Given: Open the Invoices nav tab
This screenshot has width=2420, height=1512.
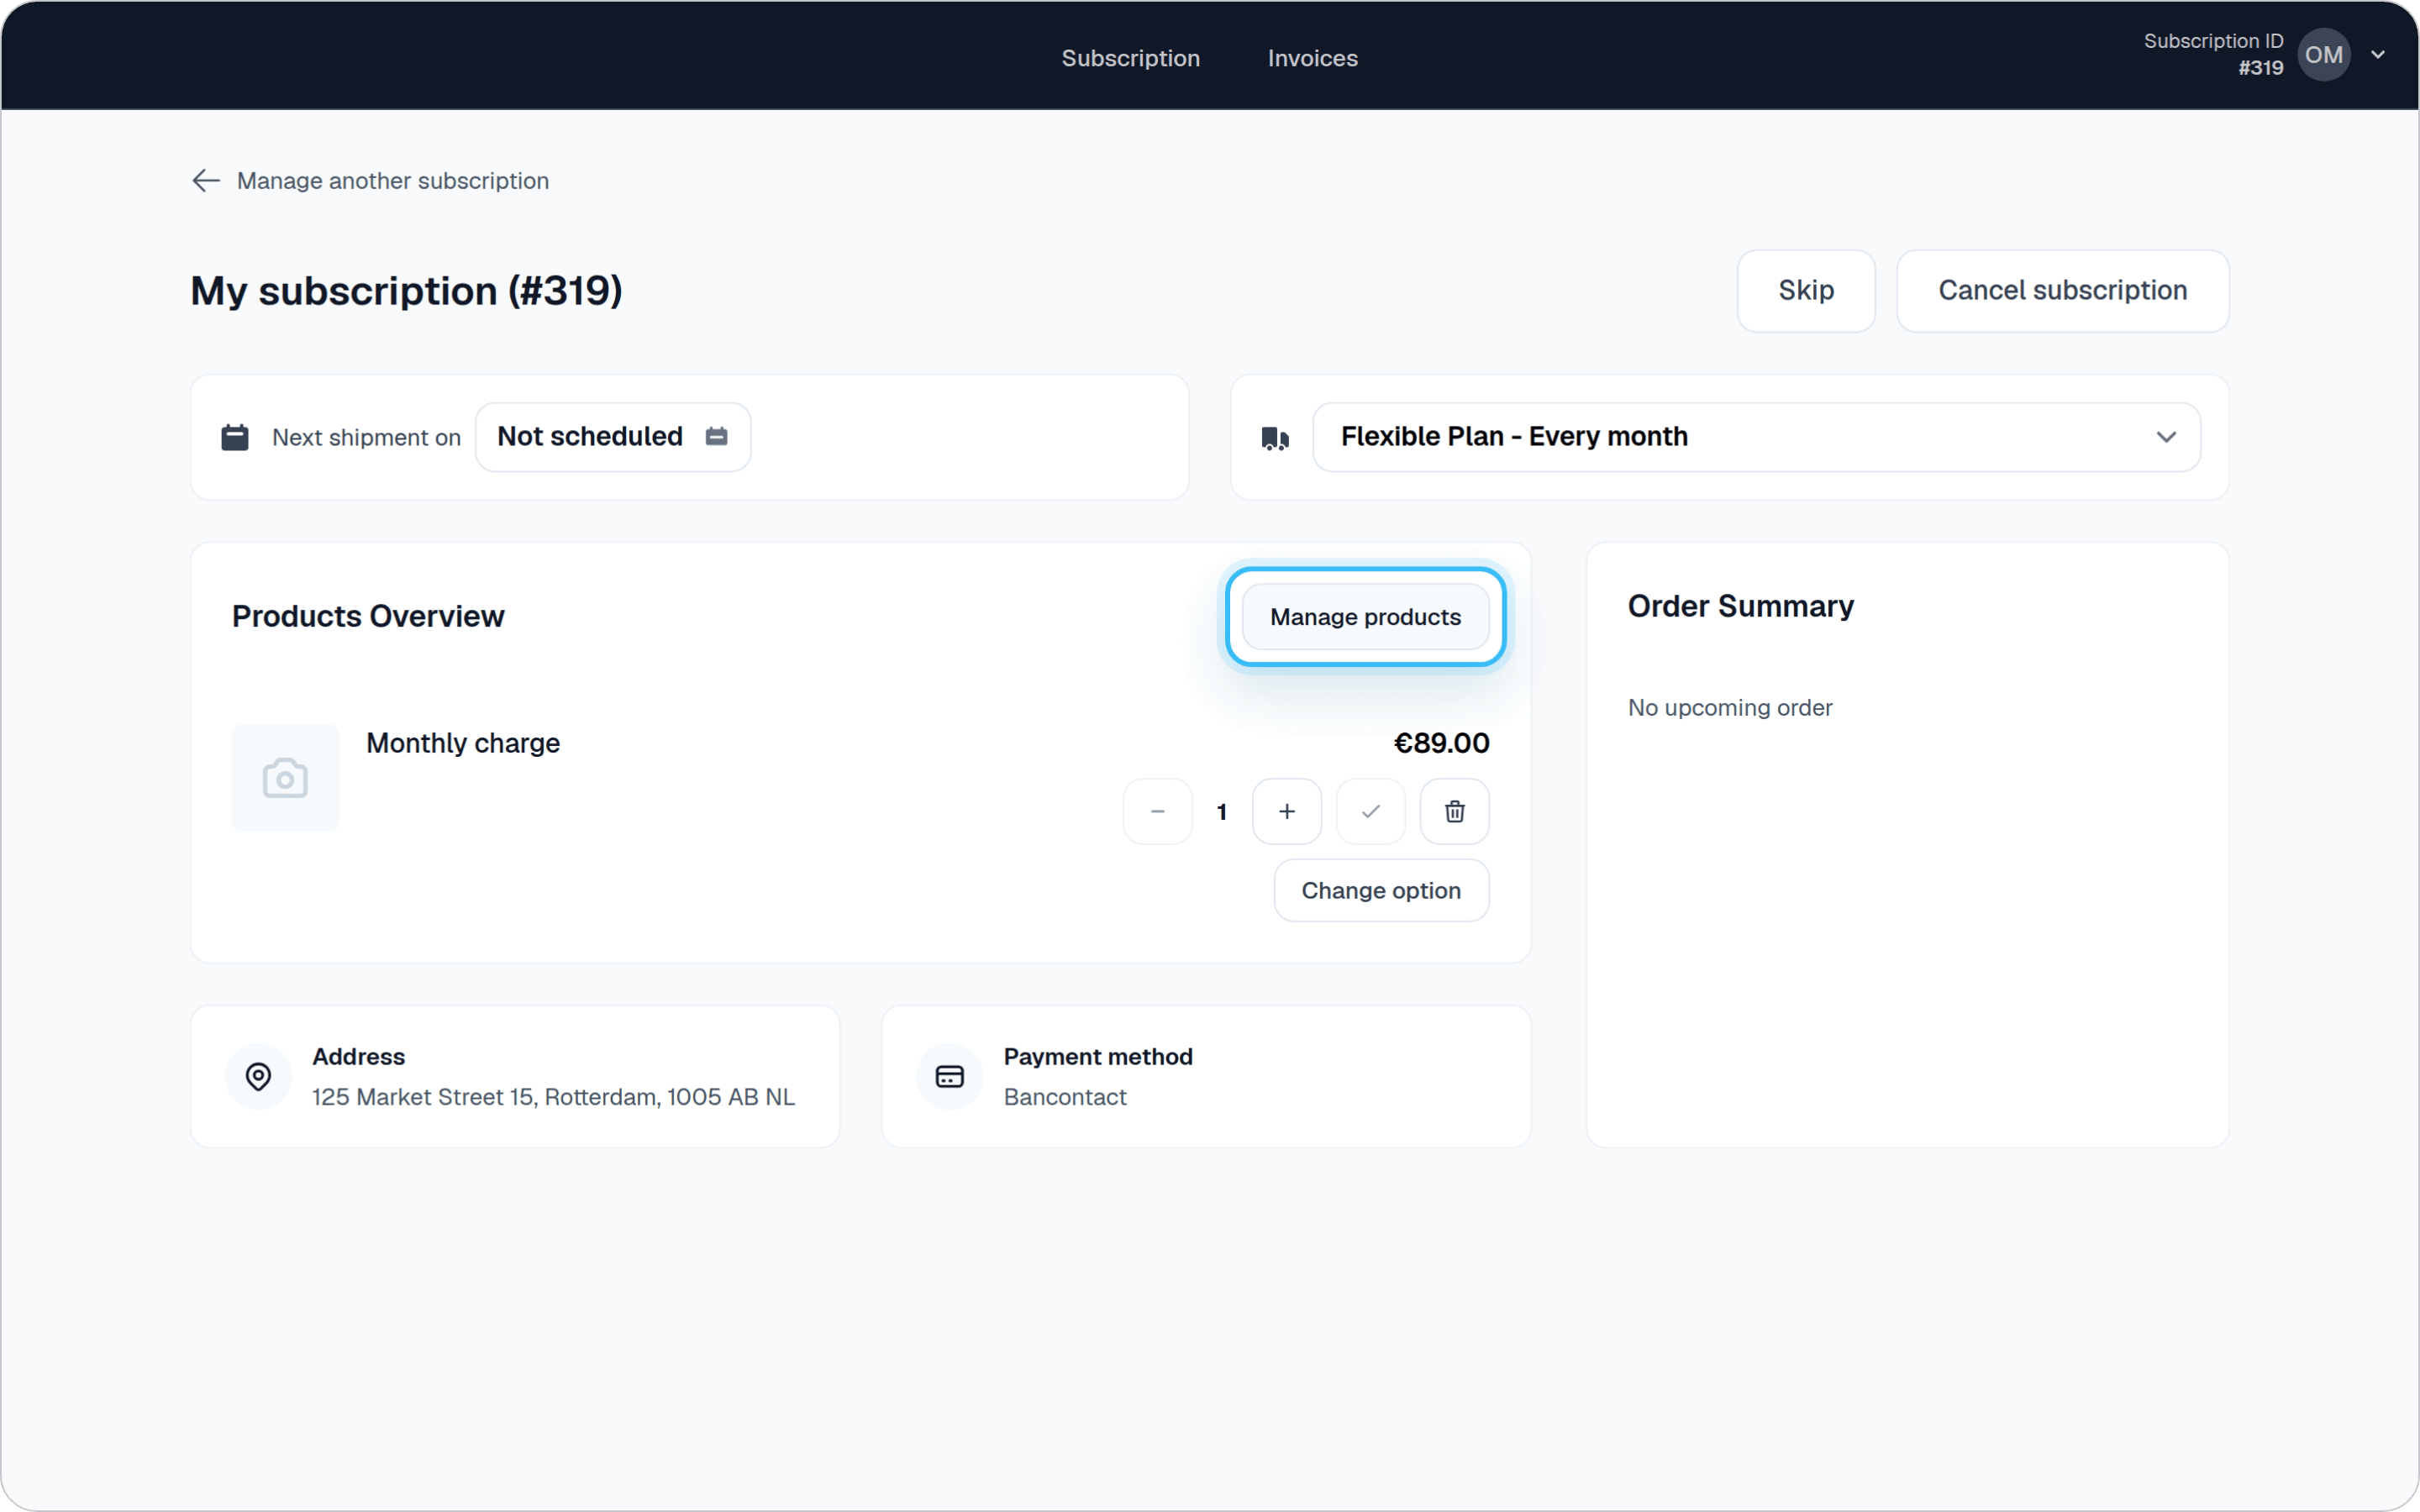Looking at the screenshot, I should pyautogui.click(x=1312, y=58).
